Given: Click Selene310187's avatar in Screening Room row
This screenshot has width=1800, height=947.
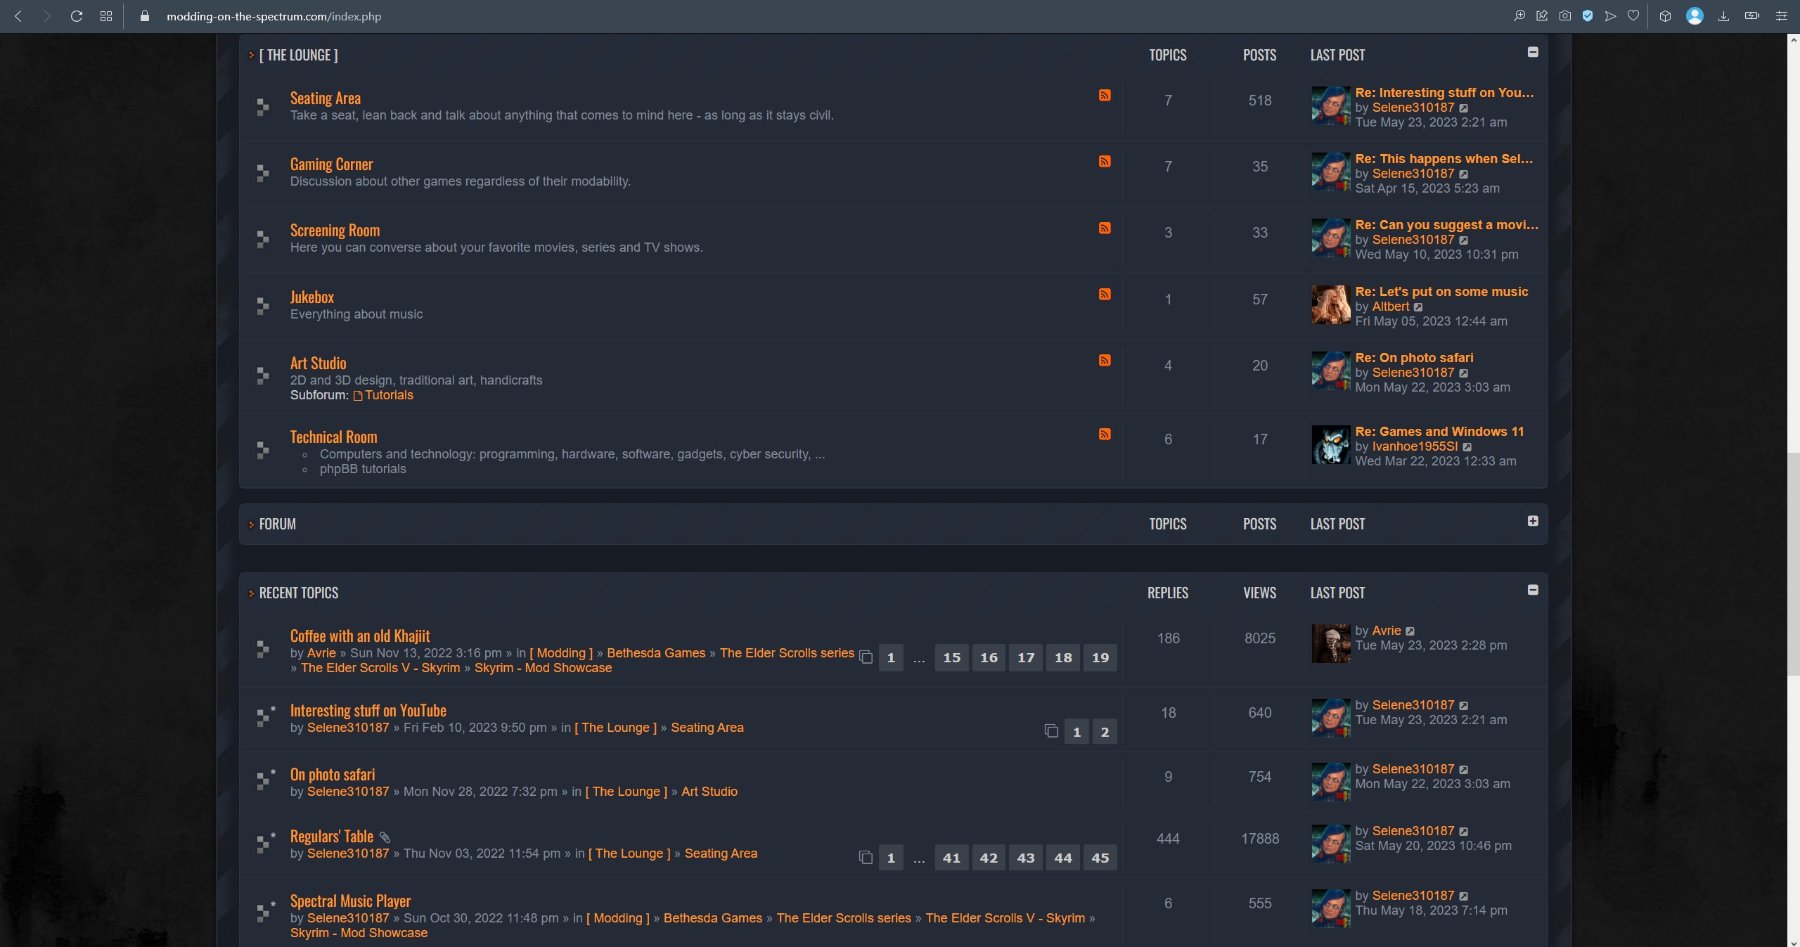Looking at the screenshot, I should pyautogui.click(x=1330, y=239).
